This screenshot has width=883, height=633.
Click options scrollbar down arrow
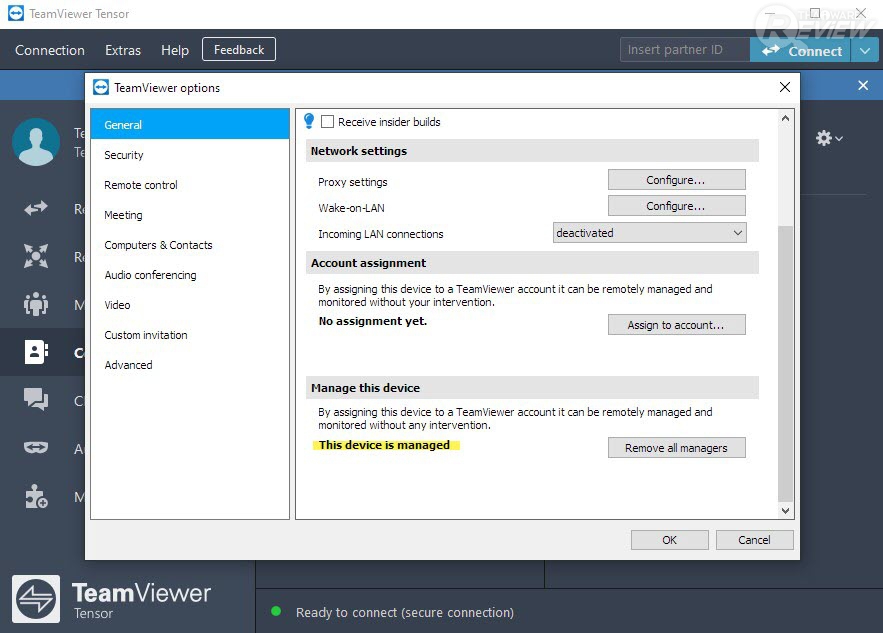pyautogui.click(x=785, y=511)
